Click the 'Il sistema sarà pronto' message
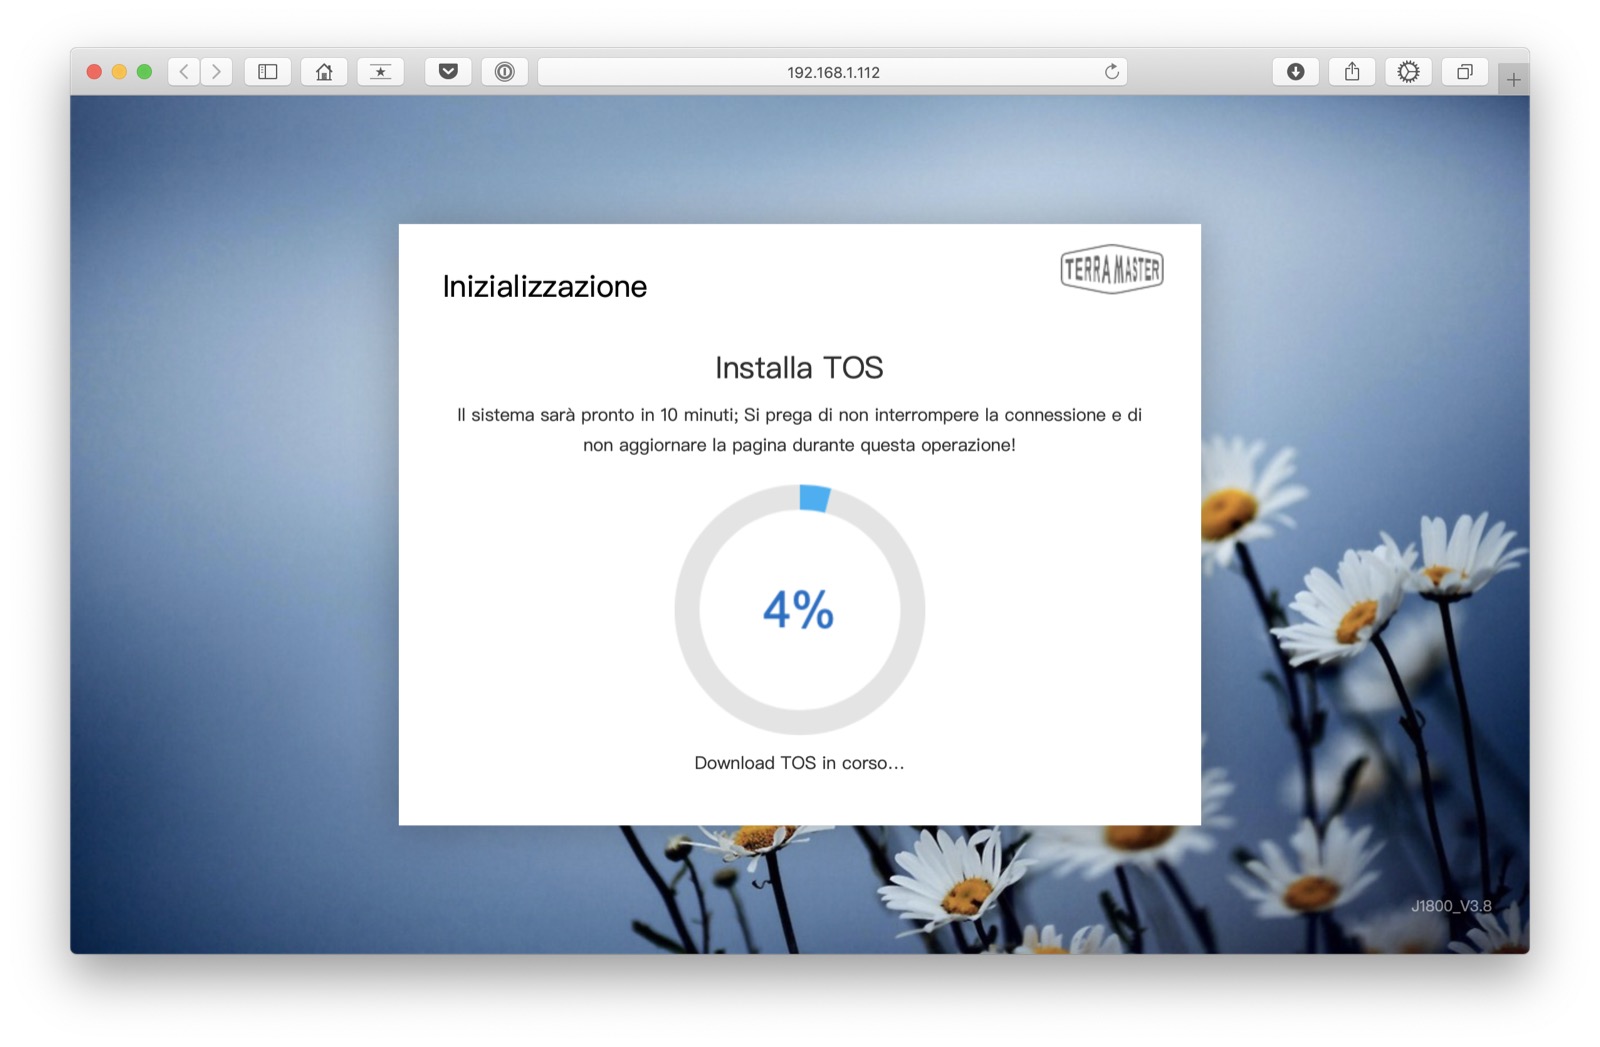The height and width of the screenshot is (1047, 1600). [799, 430]
